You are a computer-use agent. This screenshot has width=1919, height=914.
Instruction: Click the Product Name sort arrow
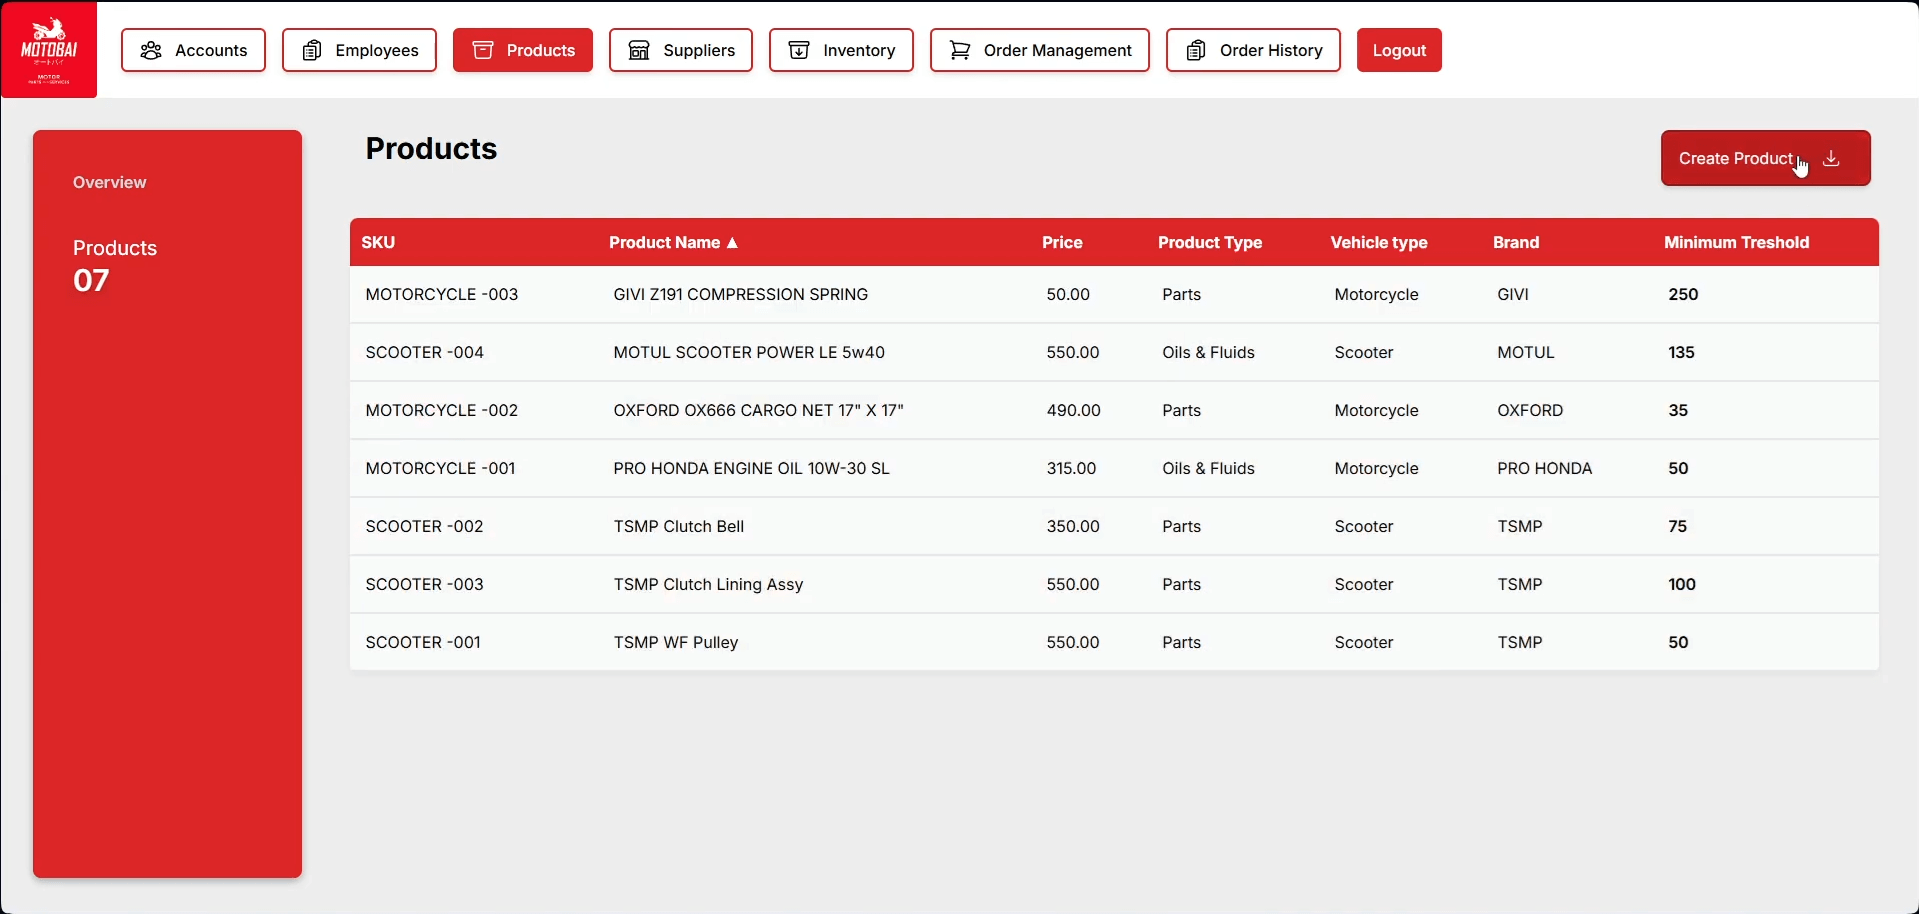tap(732, 243)
